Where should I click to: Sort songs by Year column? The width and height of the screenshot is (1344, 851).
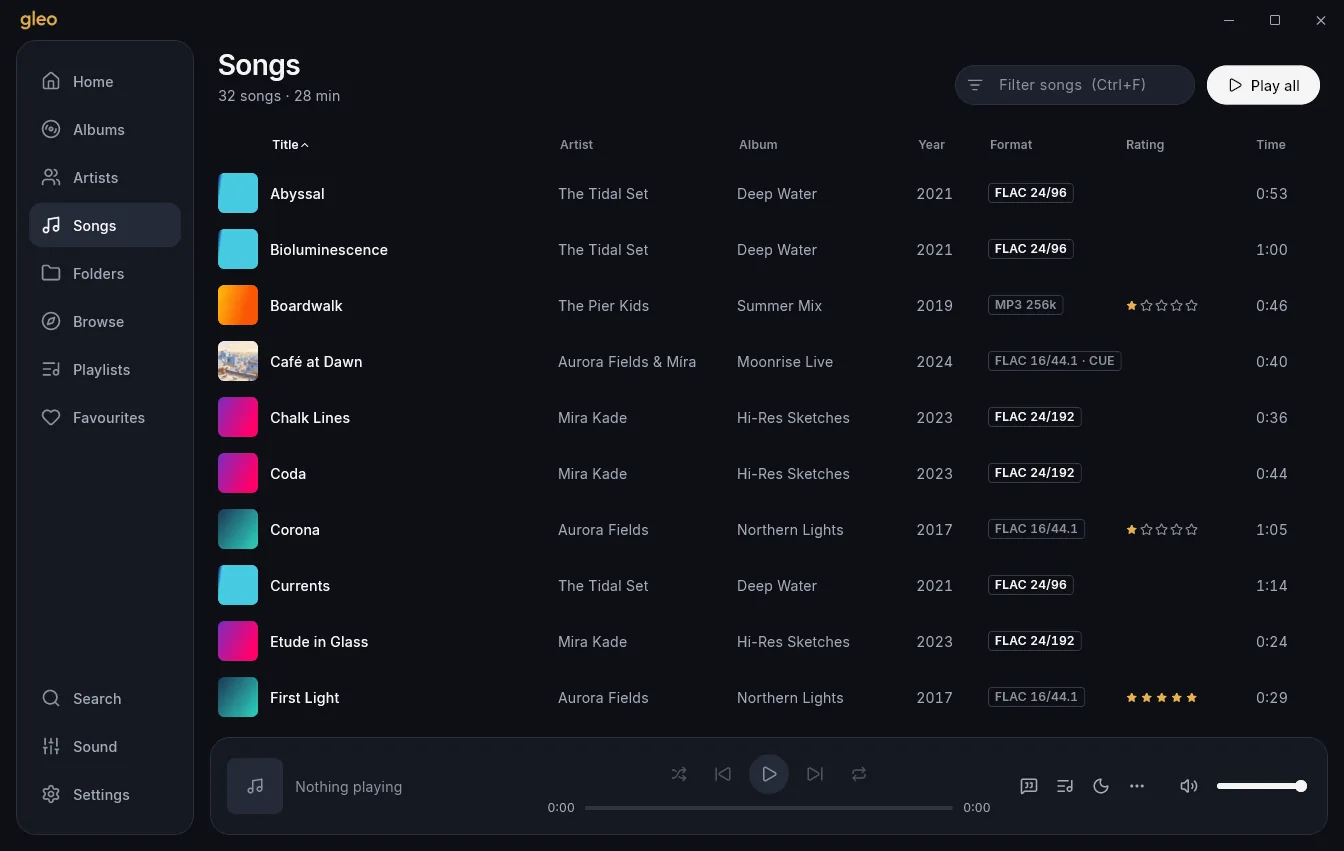pos(931,145)
